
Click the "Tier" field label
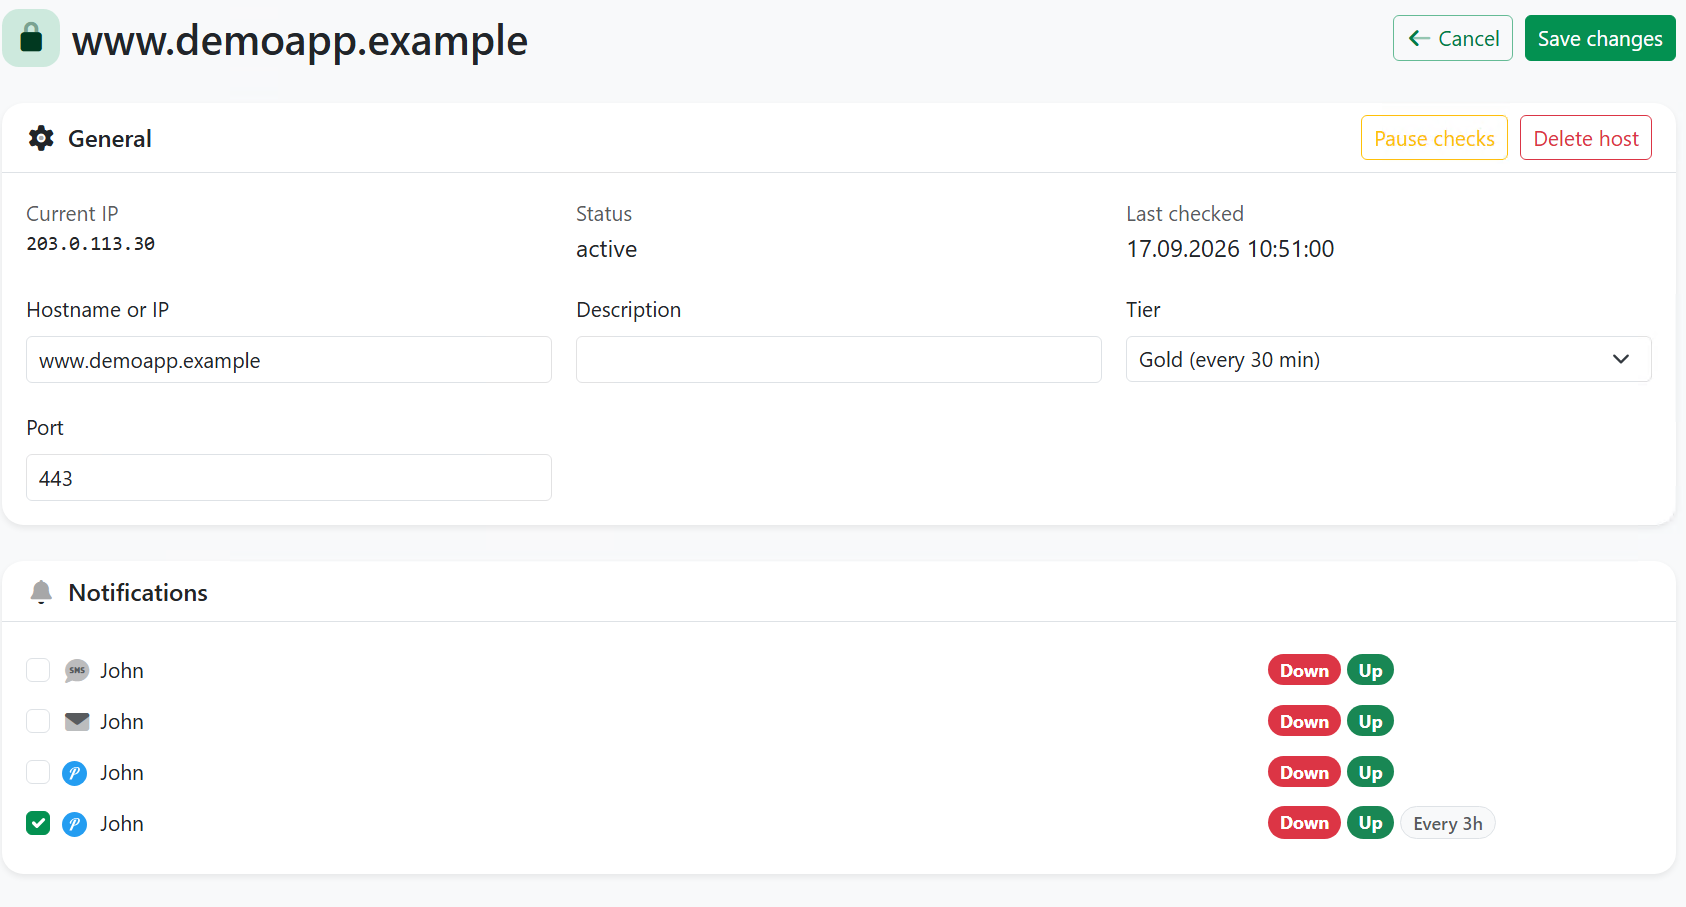1143,310
